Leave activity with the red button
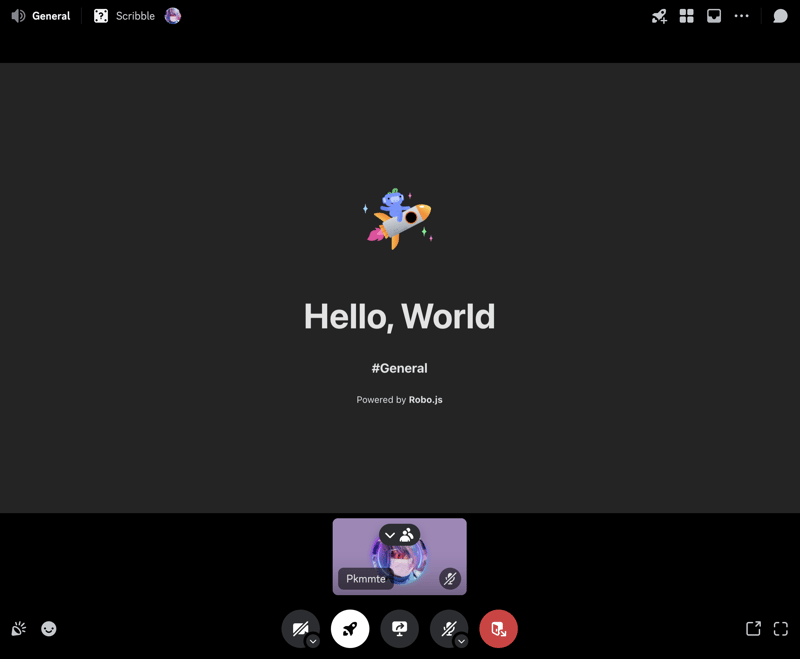Viewport: 800px width, 659px height. [x=498, y=629]
